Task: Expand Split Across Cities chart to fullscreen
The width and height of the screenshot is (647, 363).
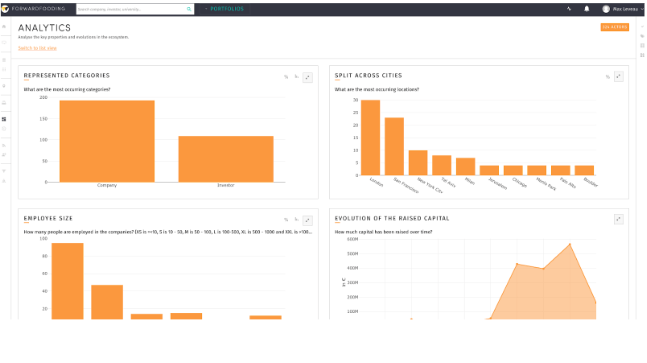Action: tap(619, 77)
